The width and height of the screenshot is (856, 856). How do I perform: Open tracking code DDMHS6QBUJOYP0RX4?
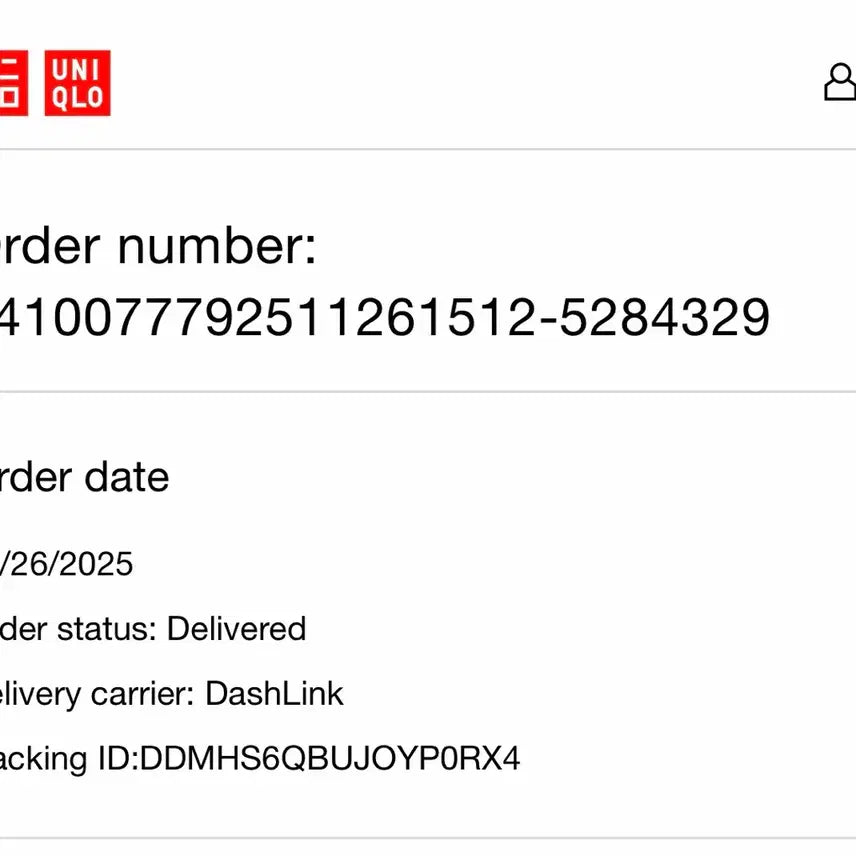pyautogui.click(x=330, y=758)
